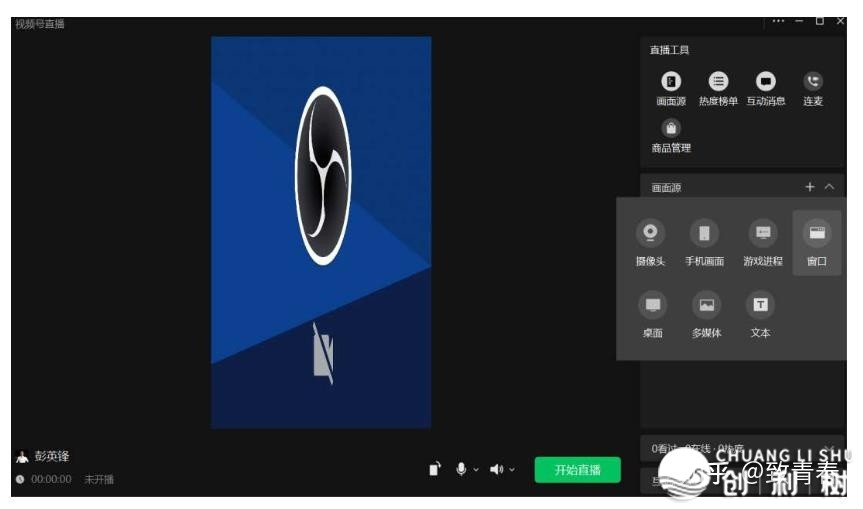Mute the microphone icon
Screen dimensions: 863x509
click(461, 469)
